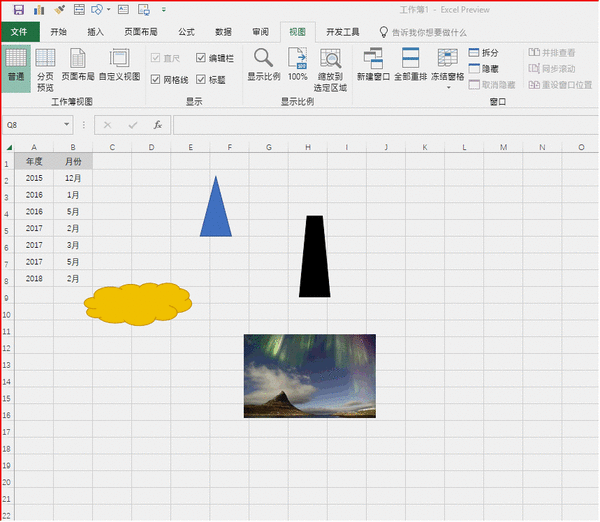Click the Split window button

[482, 53]
